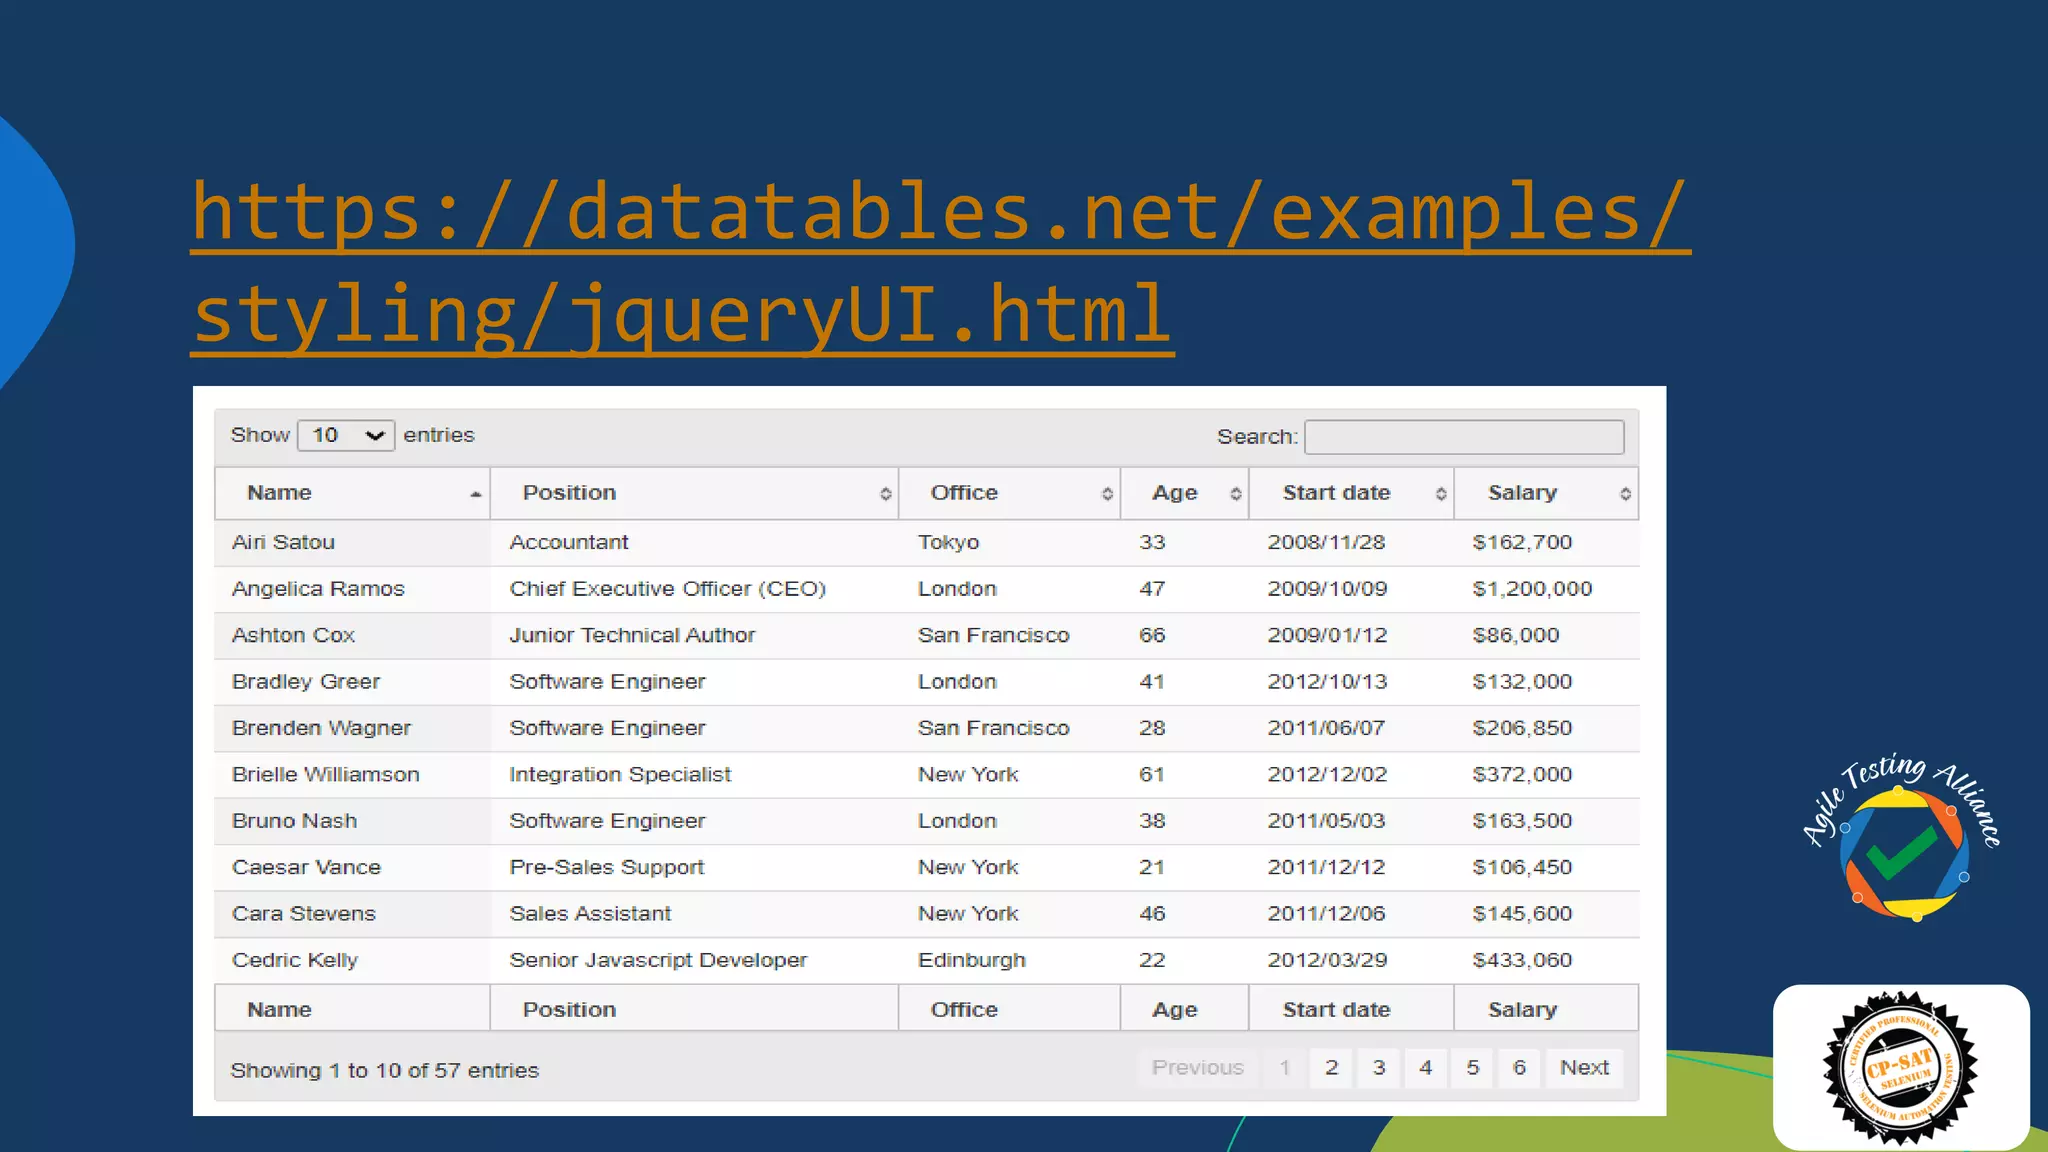Click the age 66 cell

[1185, 635]
